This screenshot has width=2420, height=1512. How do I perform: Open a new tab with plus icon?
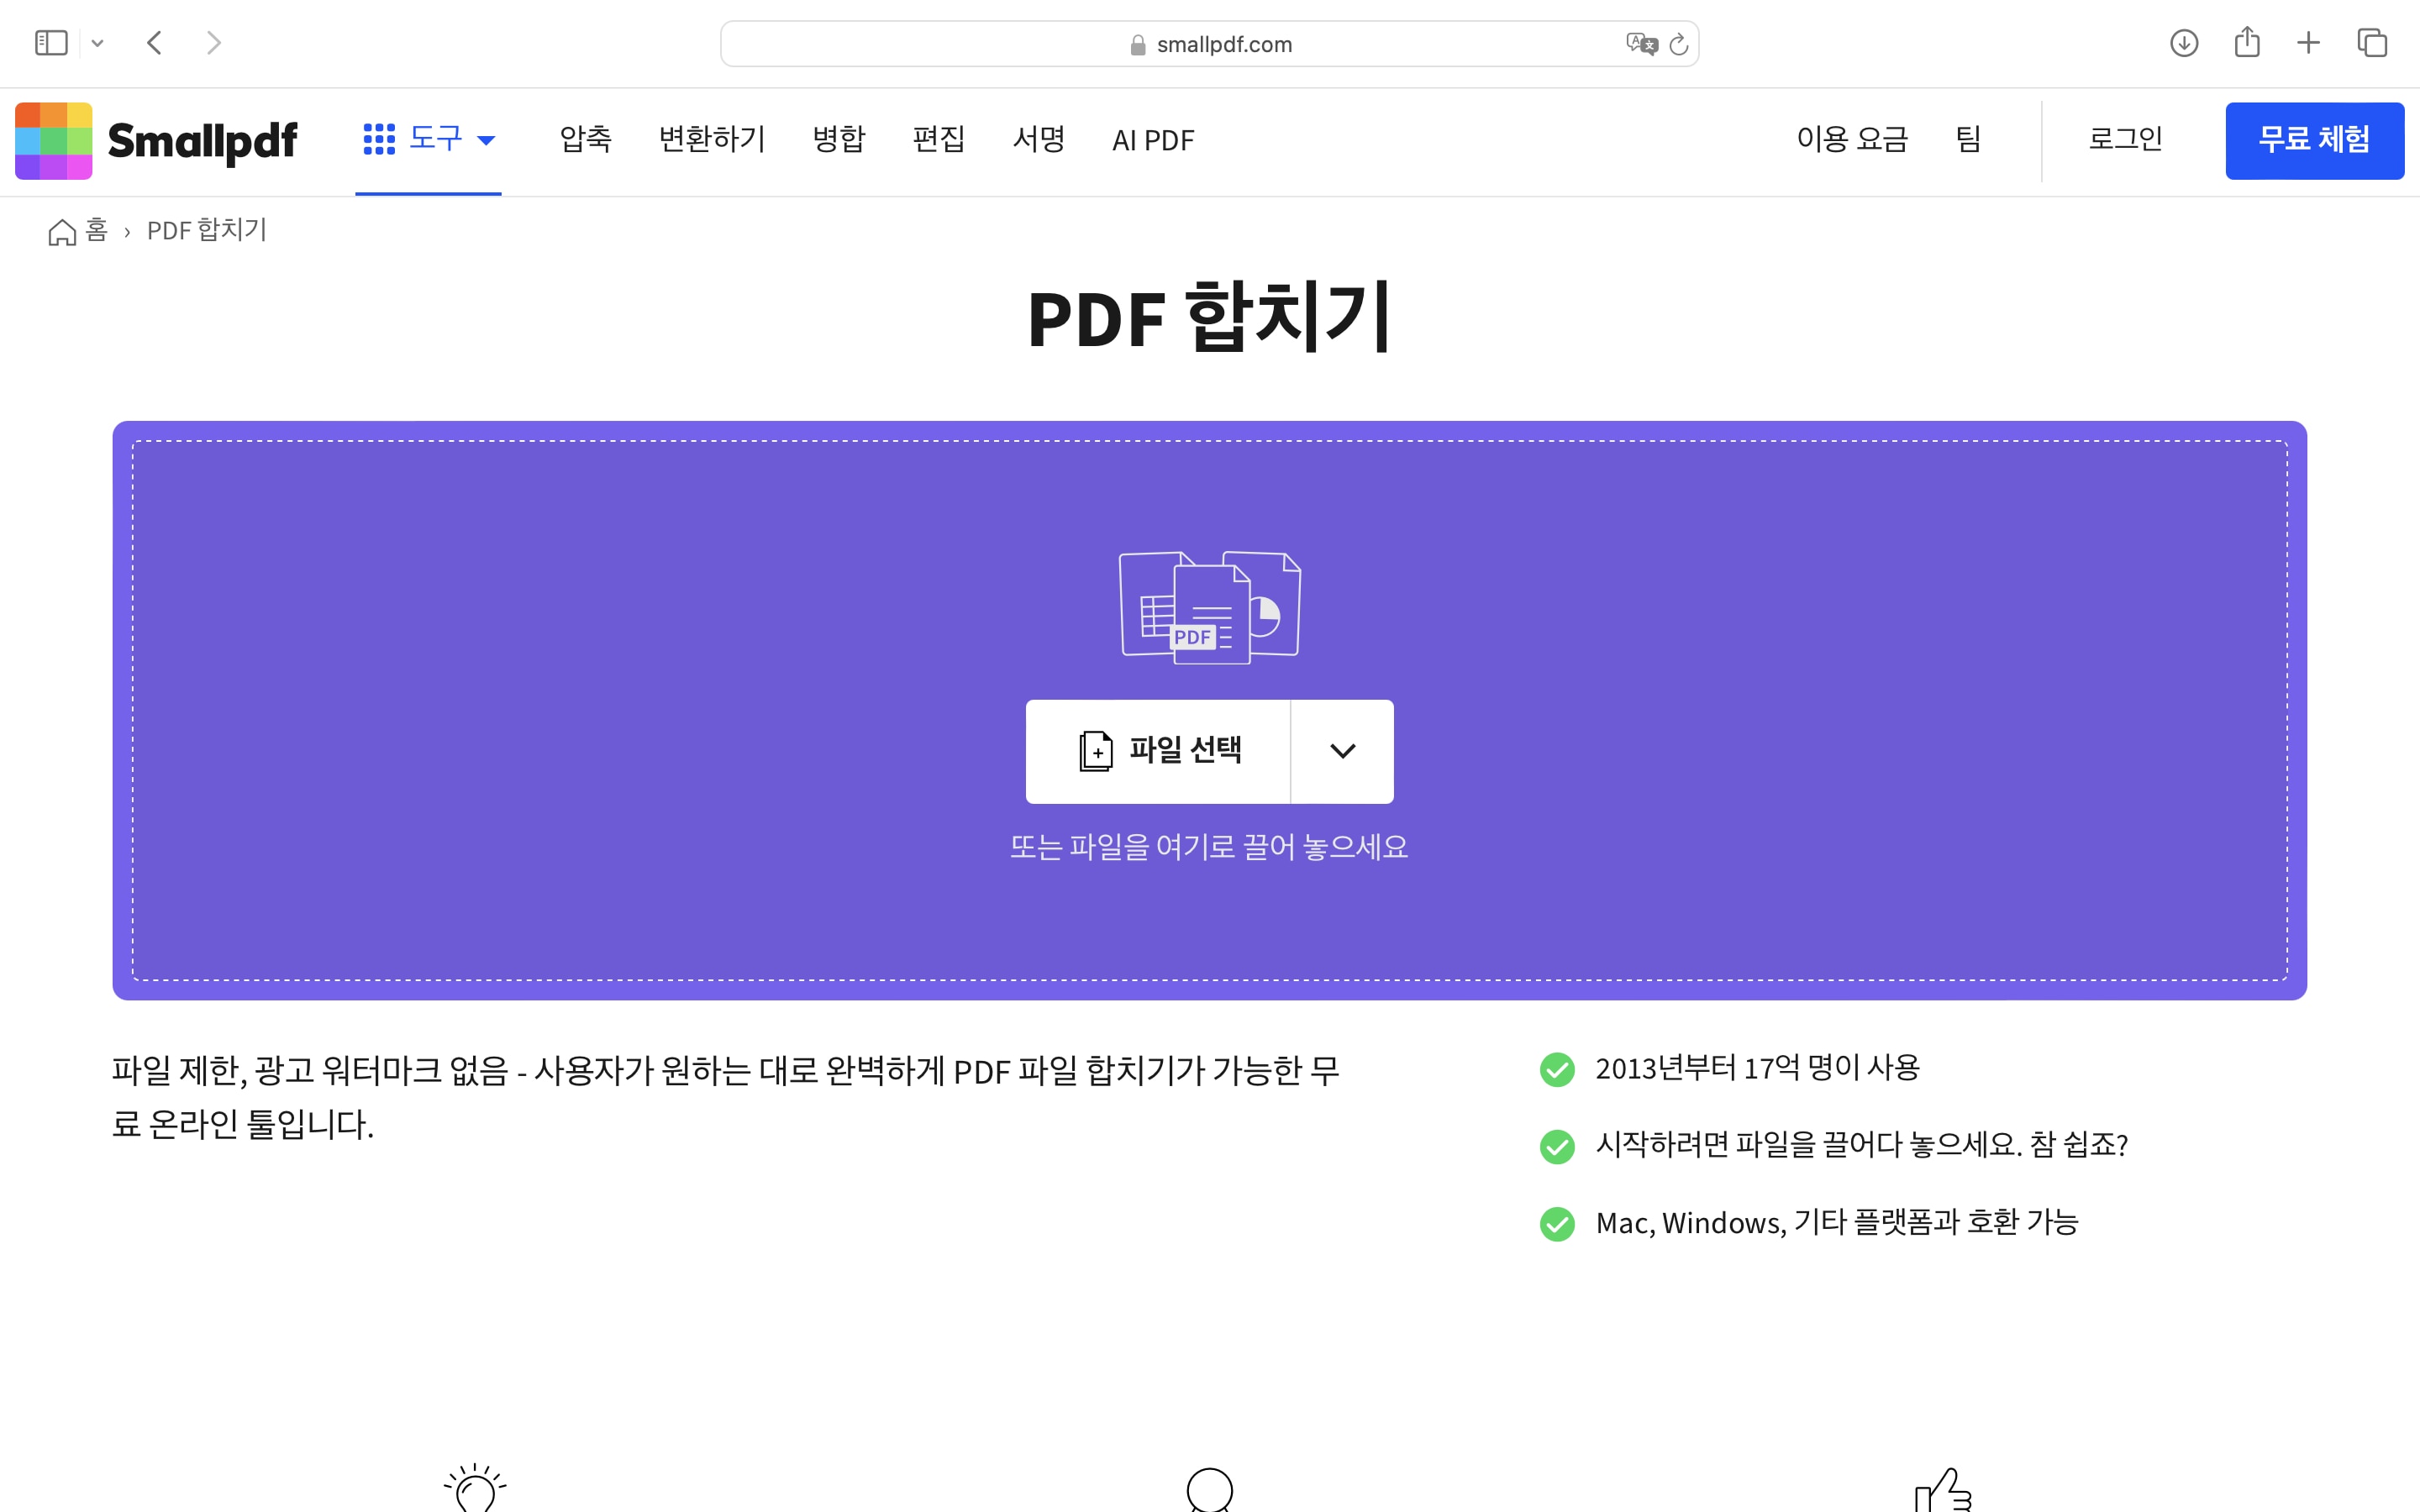[2309, 43]
